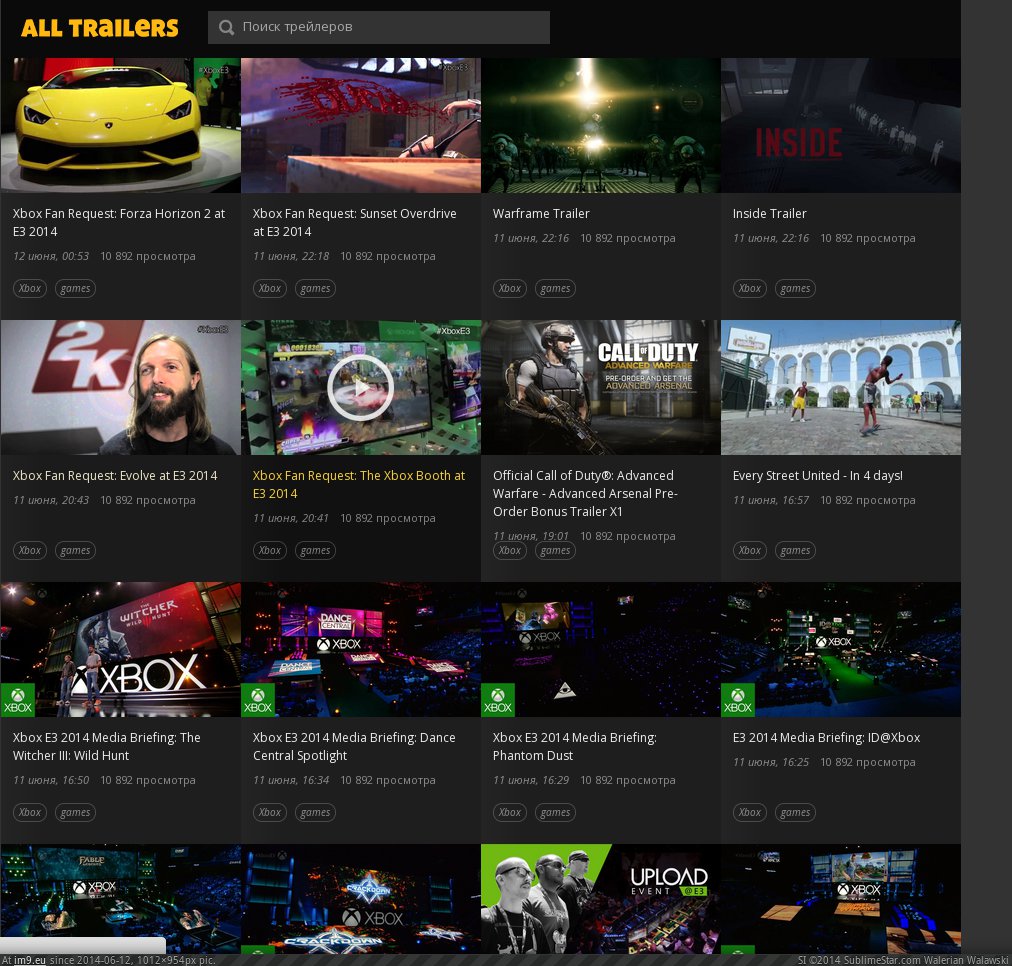
Task: Follow the im9.eu link in footer
Action: [30, 960]
